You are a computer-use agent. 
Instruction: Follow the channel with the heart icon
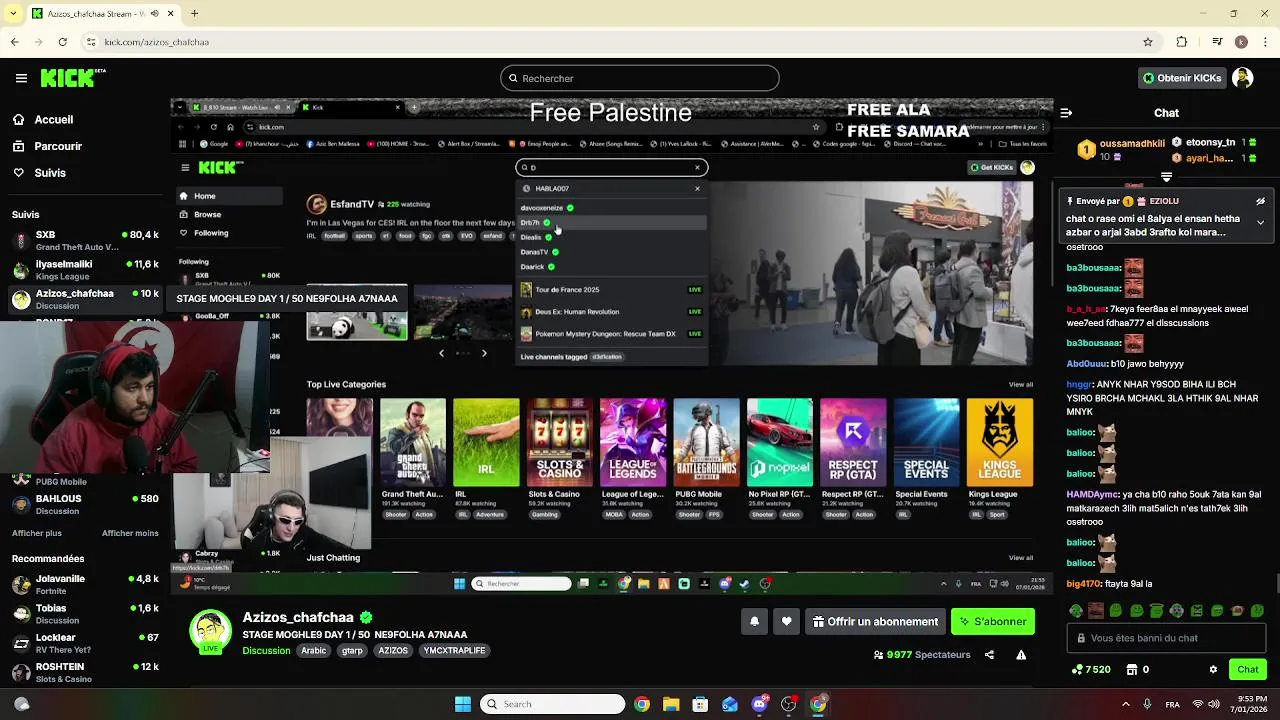tap(787, 622)
